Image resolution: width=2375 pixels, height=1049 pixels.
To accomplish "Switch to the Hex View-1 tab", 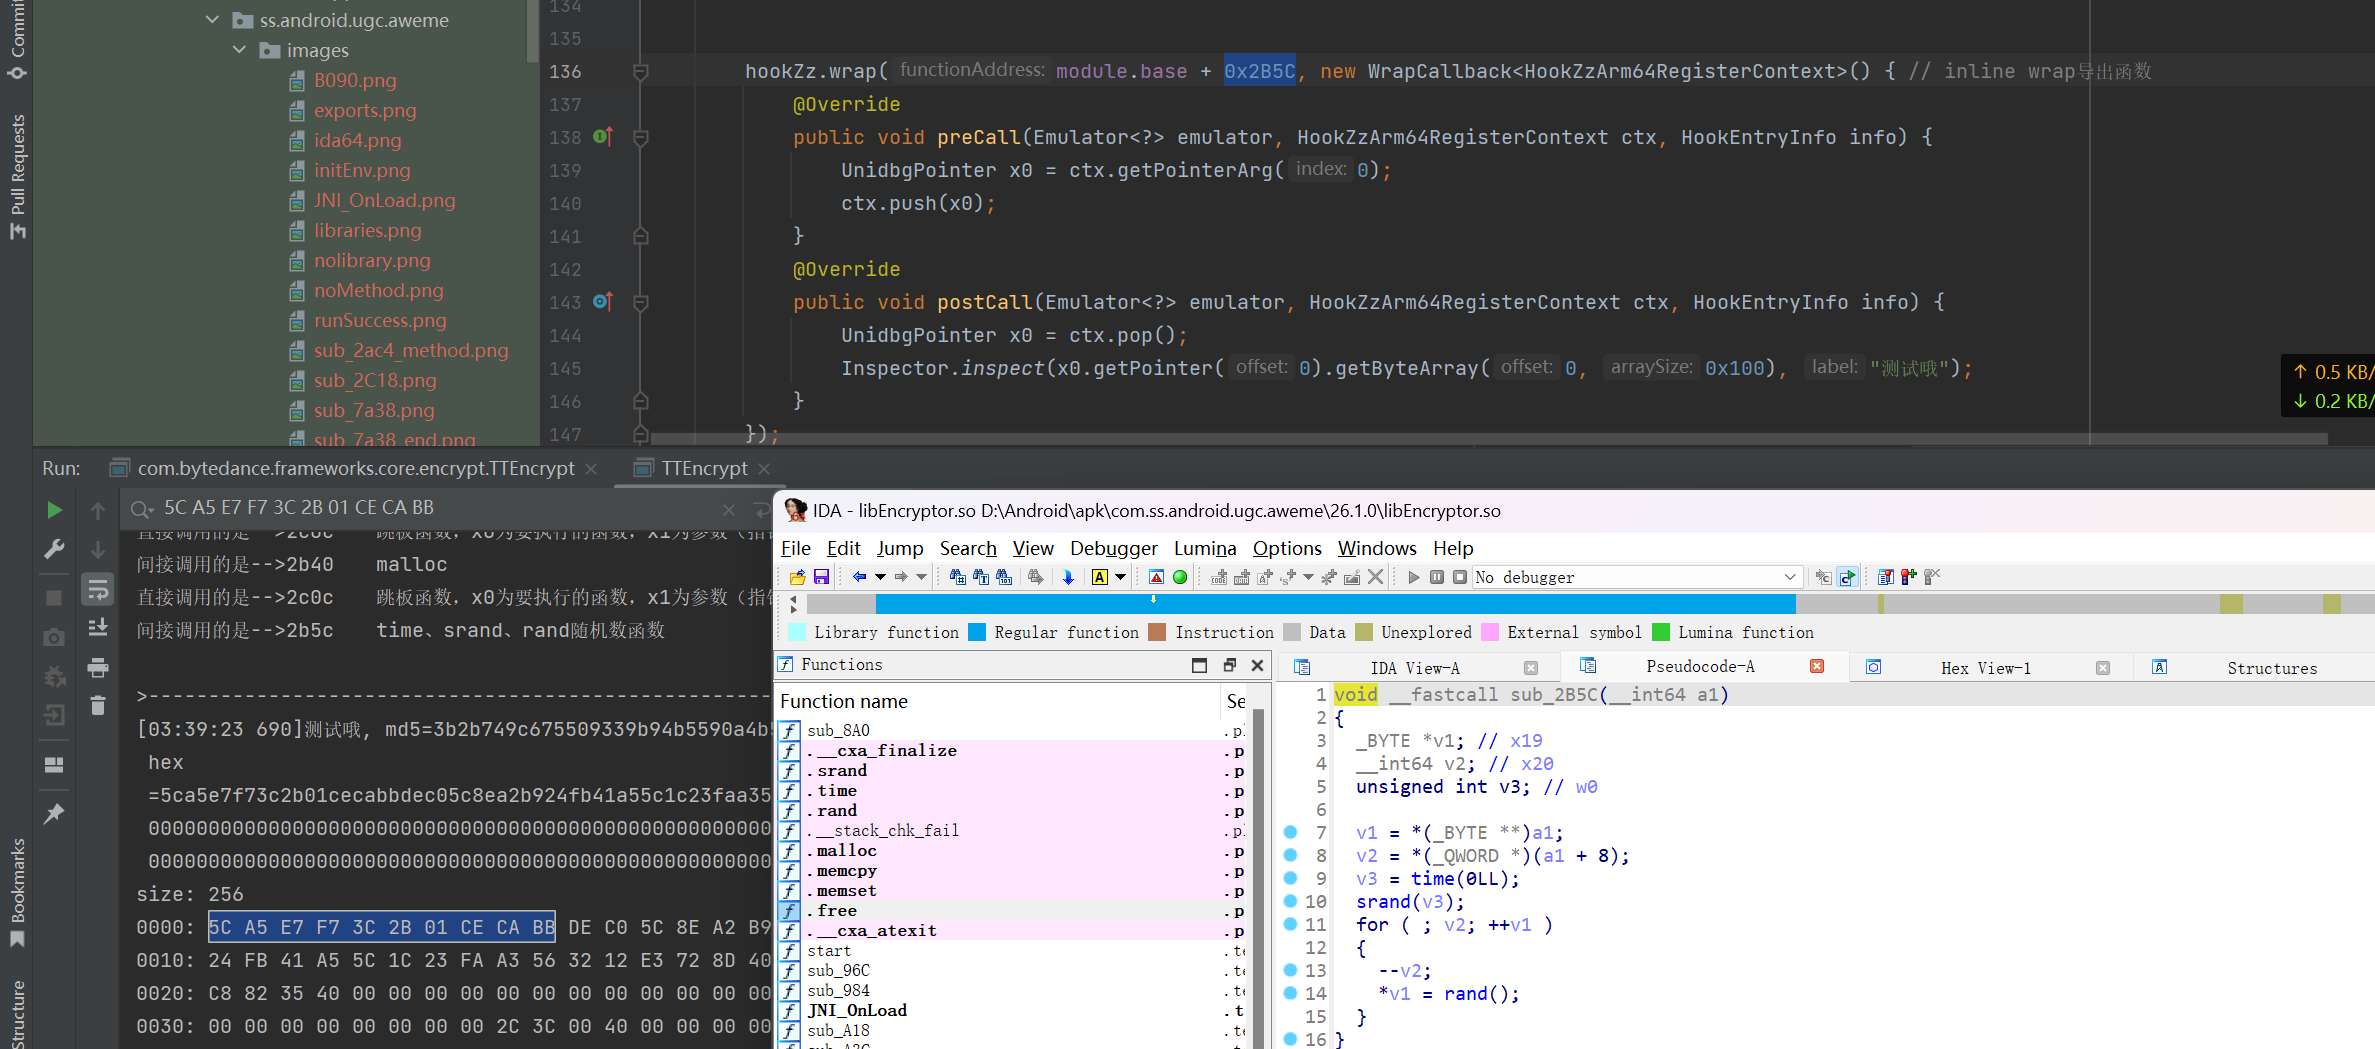I will 1985,668.
